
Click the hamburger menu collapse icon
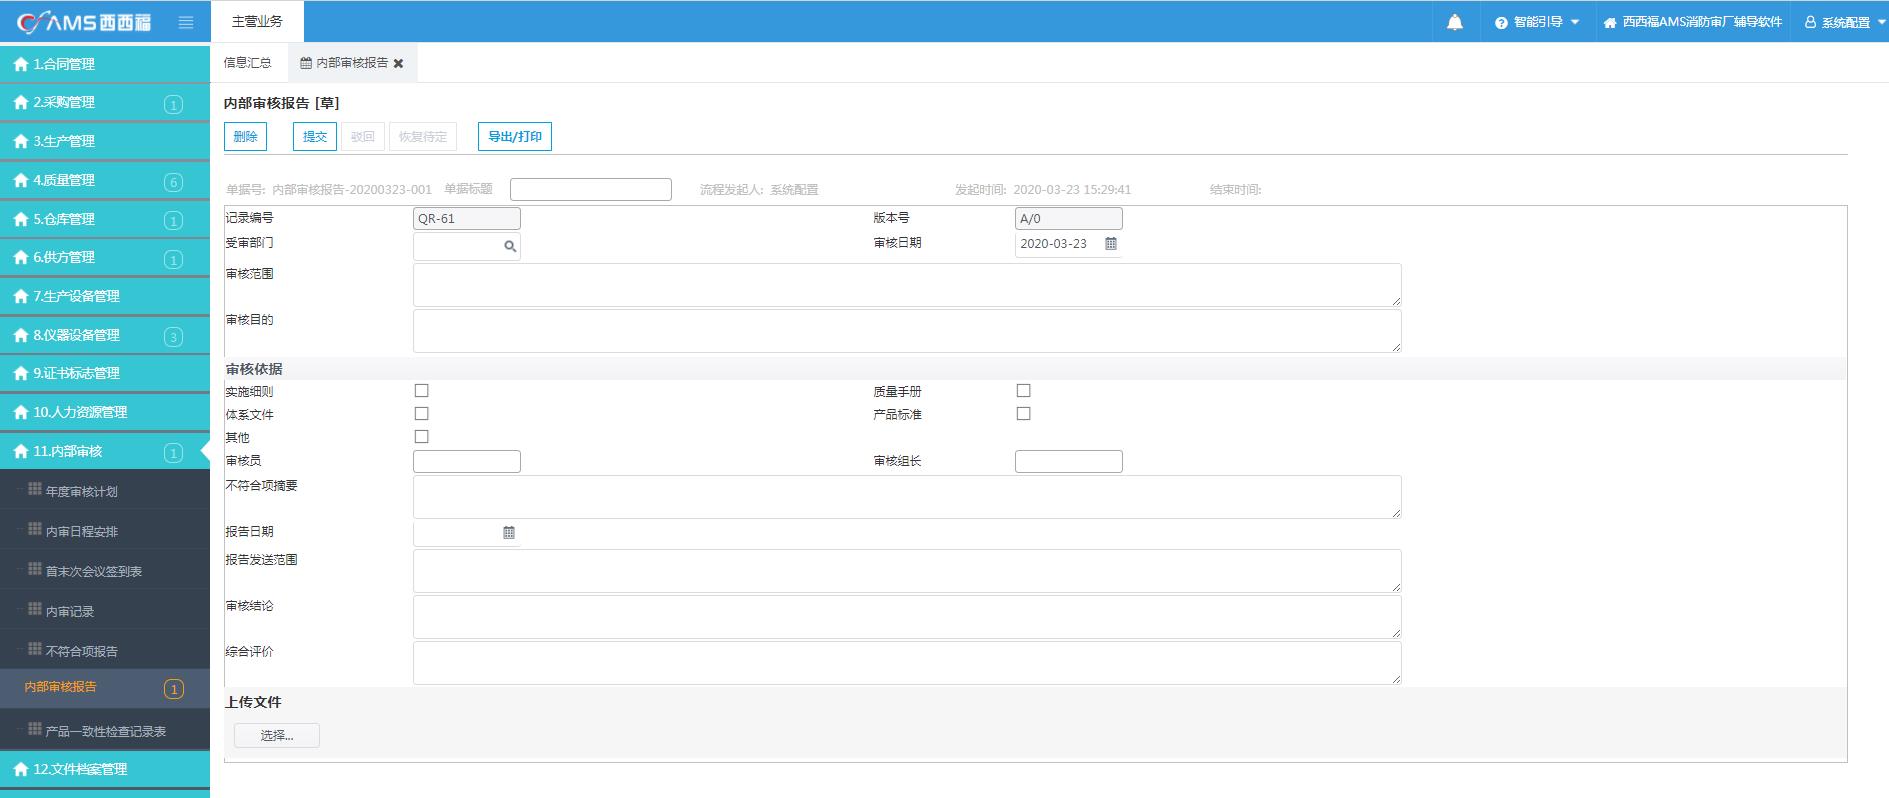pos(186,22)
